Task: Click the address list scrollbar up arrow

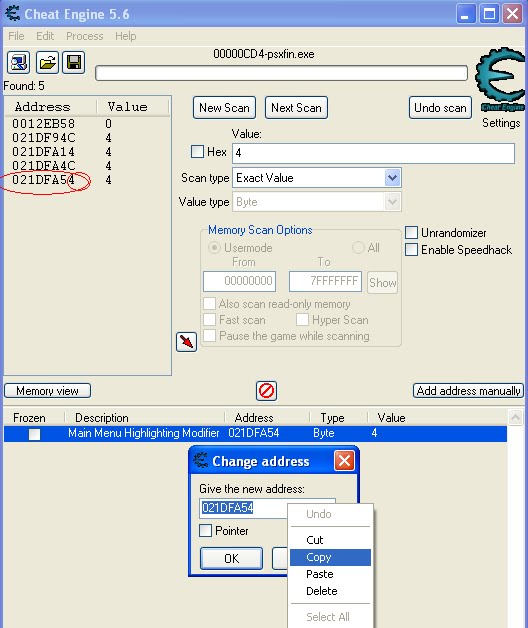Action: [516, 417]
